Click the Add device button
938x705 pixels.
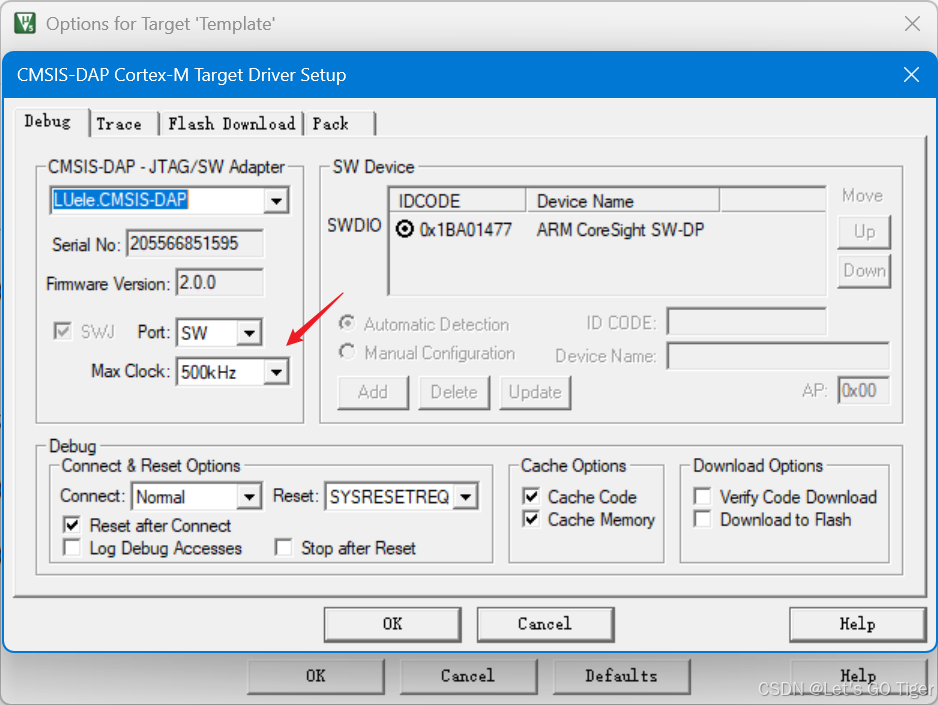[373, 392]
